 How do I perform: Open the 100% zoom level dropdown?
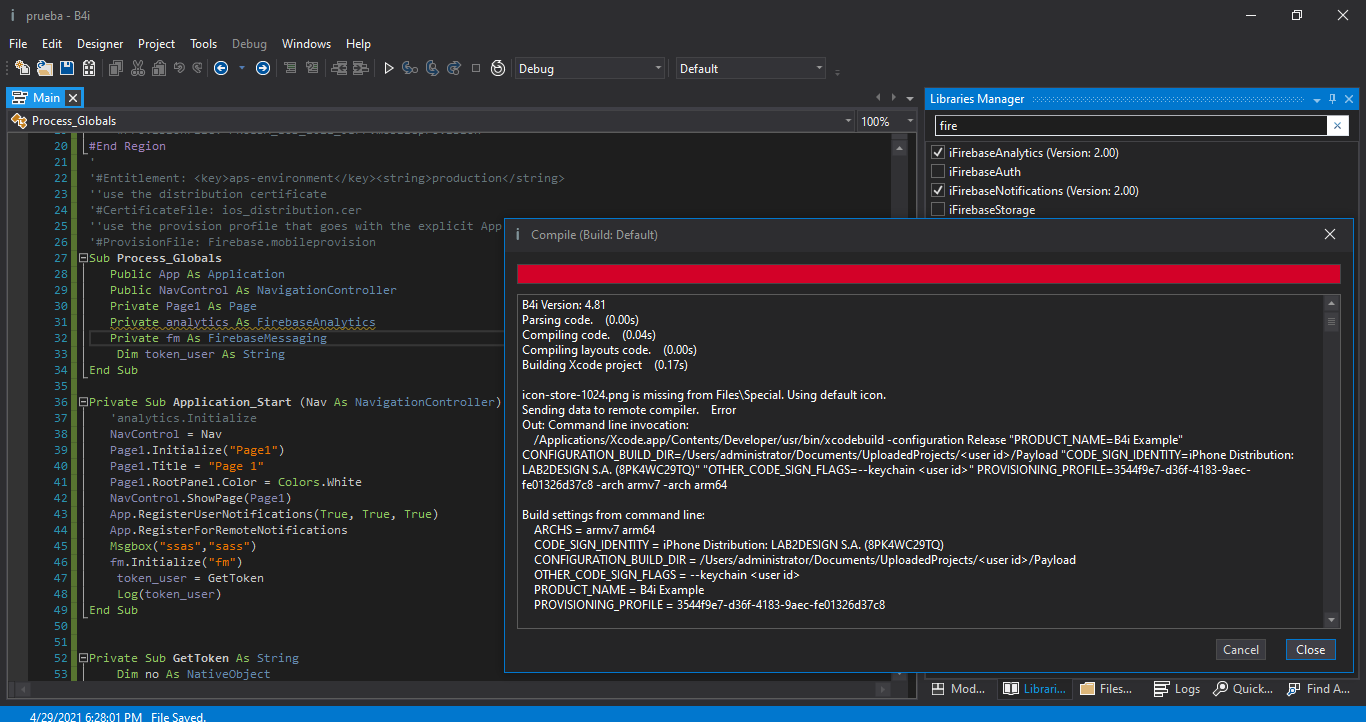[886, 121]
